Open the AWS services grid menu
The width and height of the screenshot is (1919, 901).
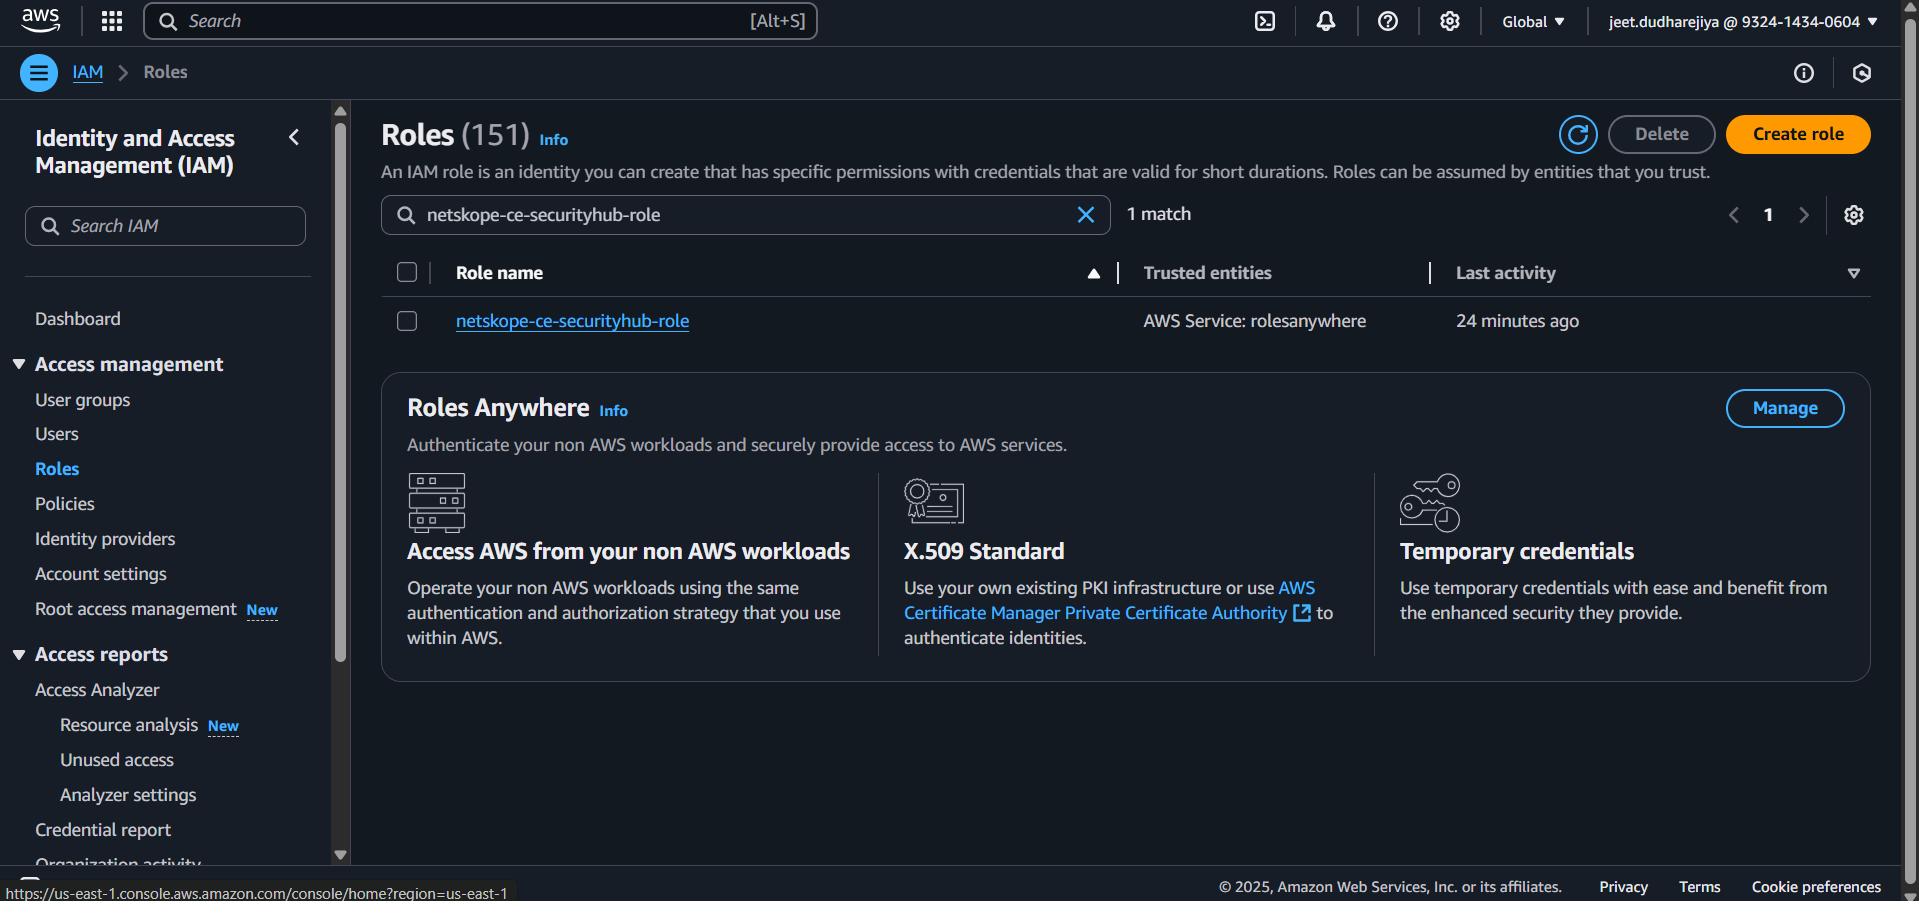112,21
